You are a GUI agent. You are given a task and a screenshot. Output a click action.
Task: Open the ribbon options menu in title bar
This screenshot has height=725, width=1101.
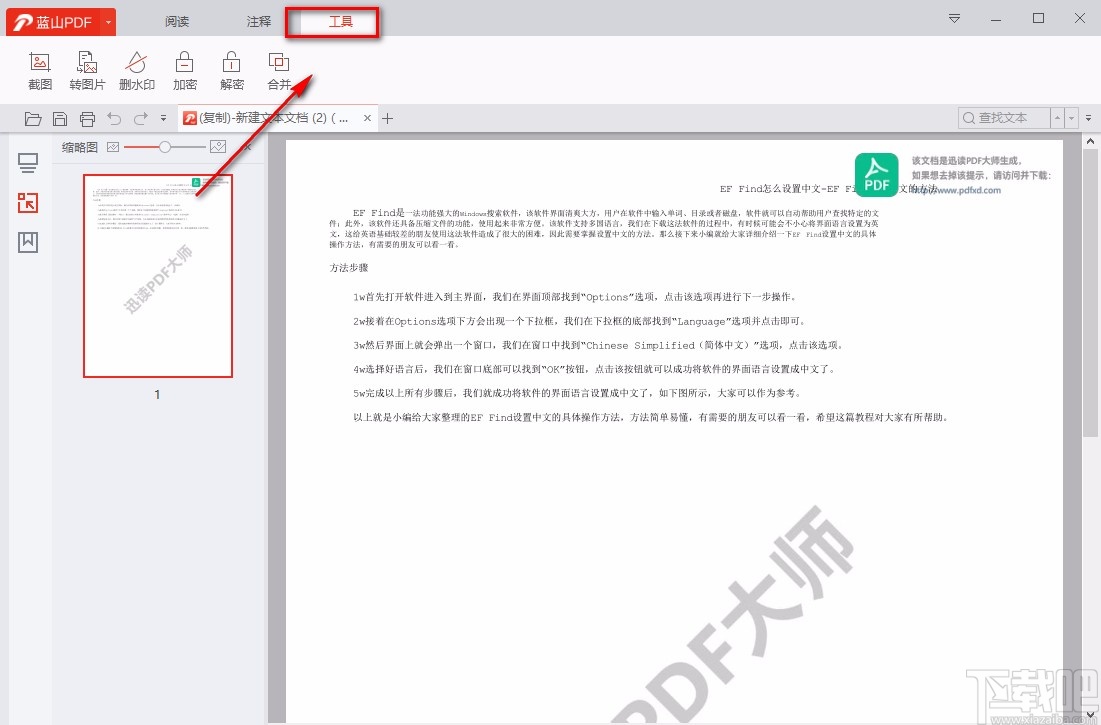[x=954, y=18]
